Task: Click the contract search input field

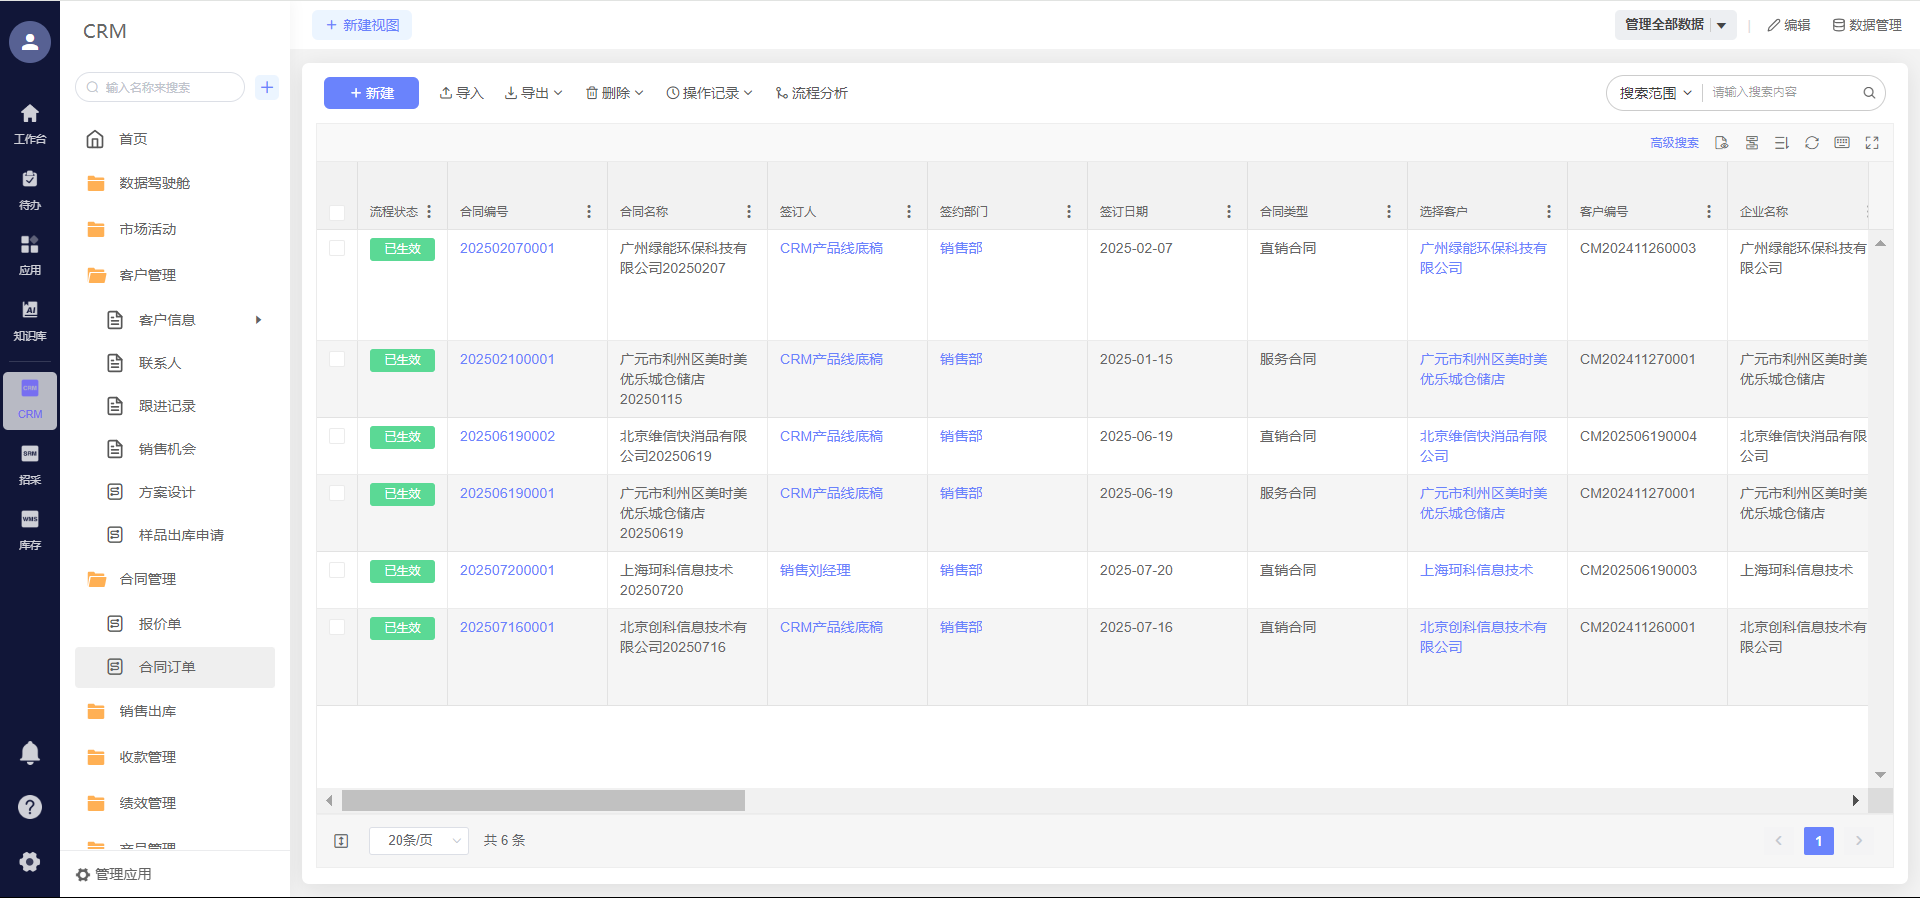Action: pyautogui.click(x=1782, y=92)
